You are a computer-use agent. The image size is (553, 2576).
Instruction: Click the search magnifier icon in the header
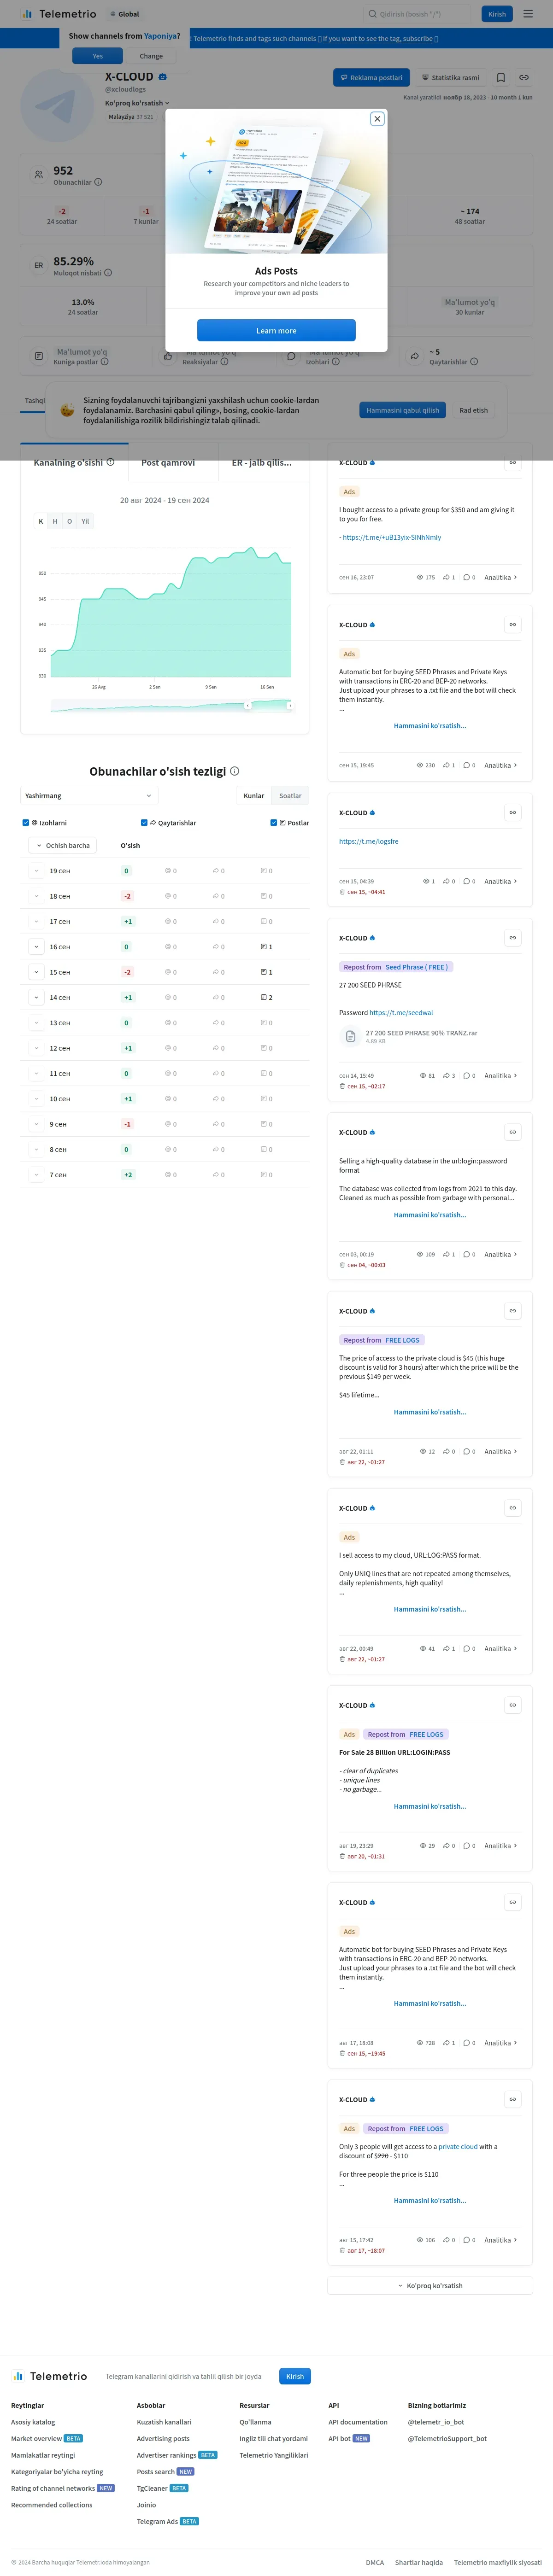(x=373, y=14)
